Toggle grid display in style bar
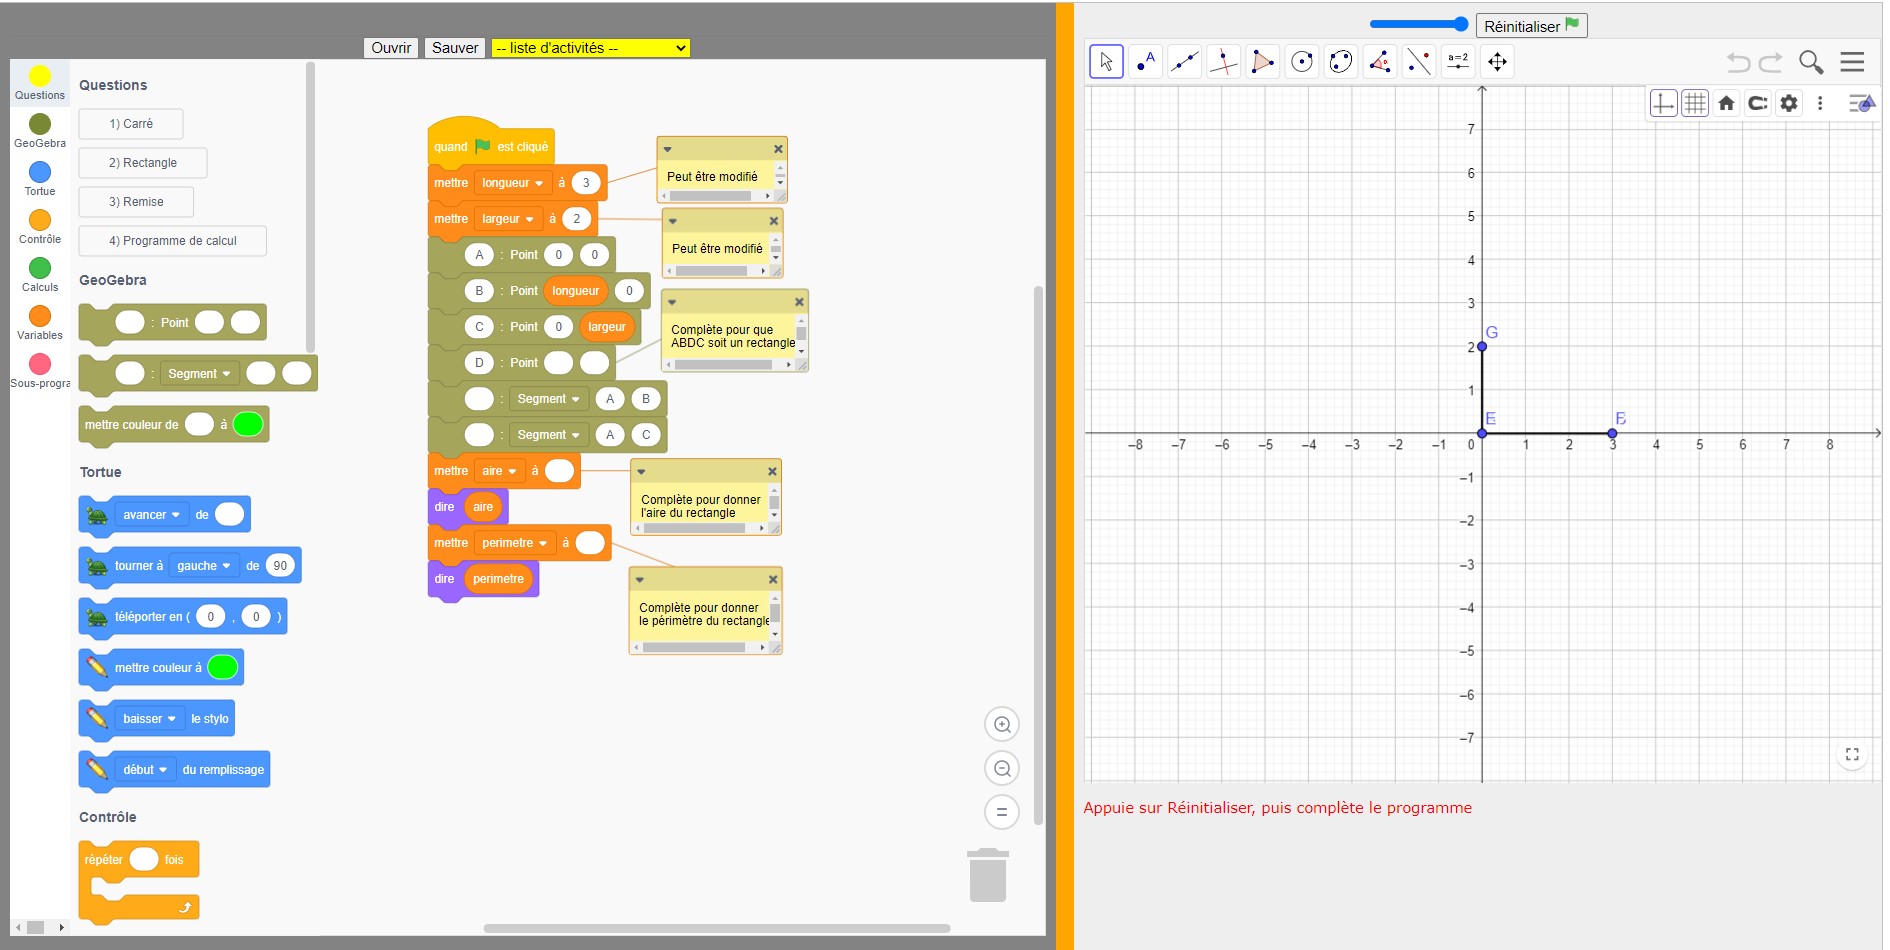The height and width of the screenshot is (950, 1890). point(1695,103)
